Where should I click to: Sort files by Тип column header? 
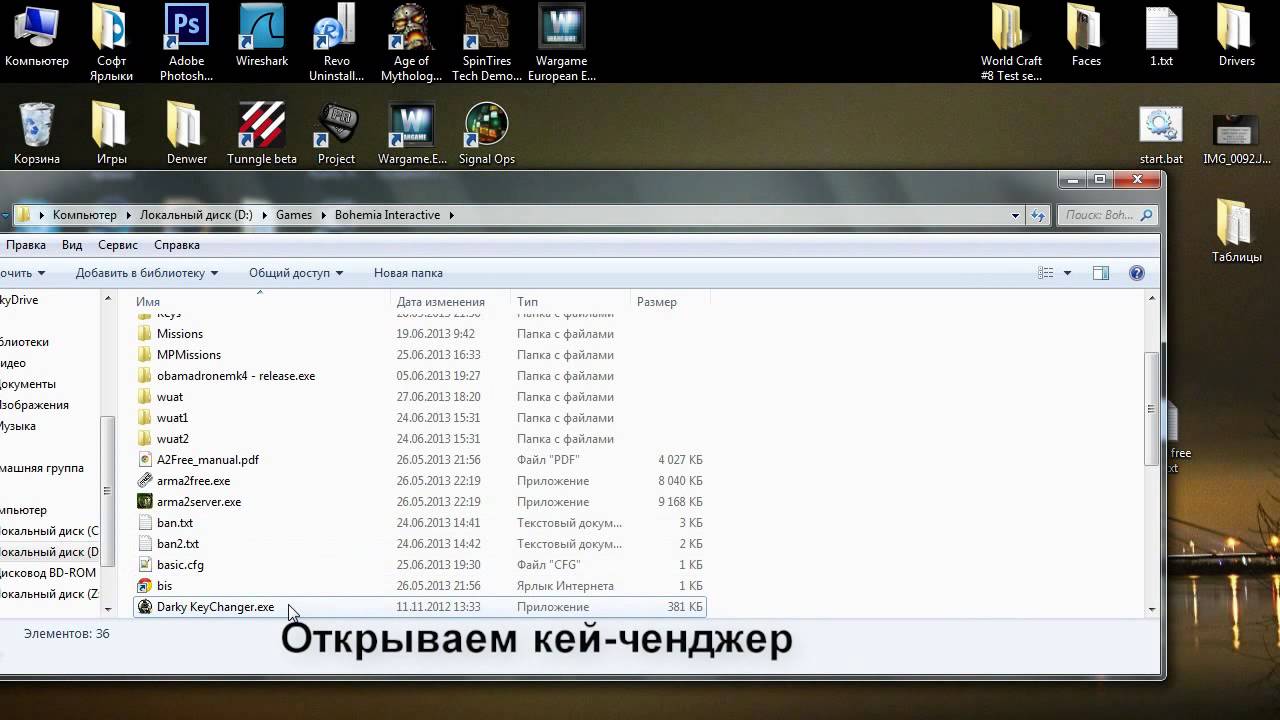click(x=570, y=301)
